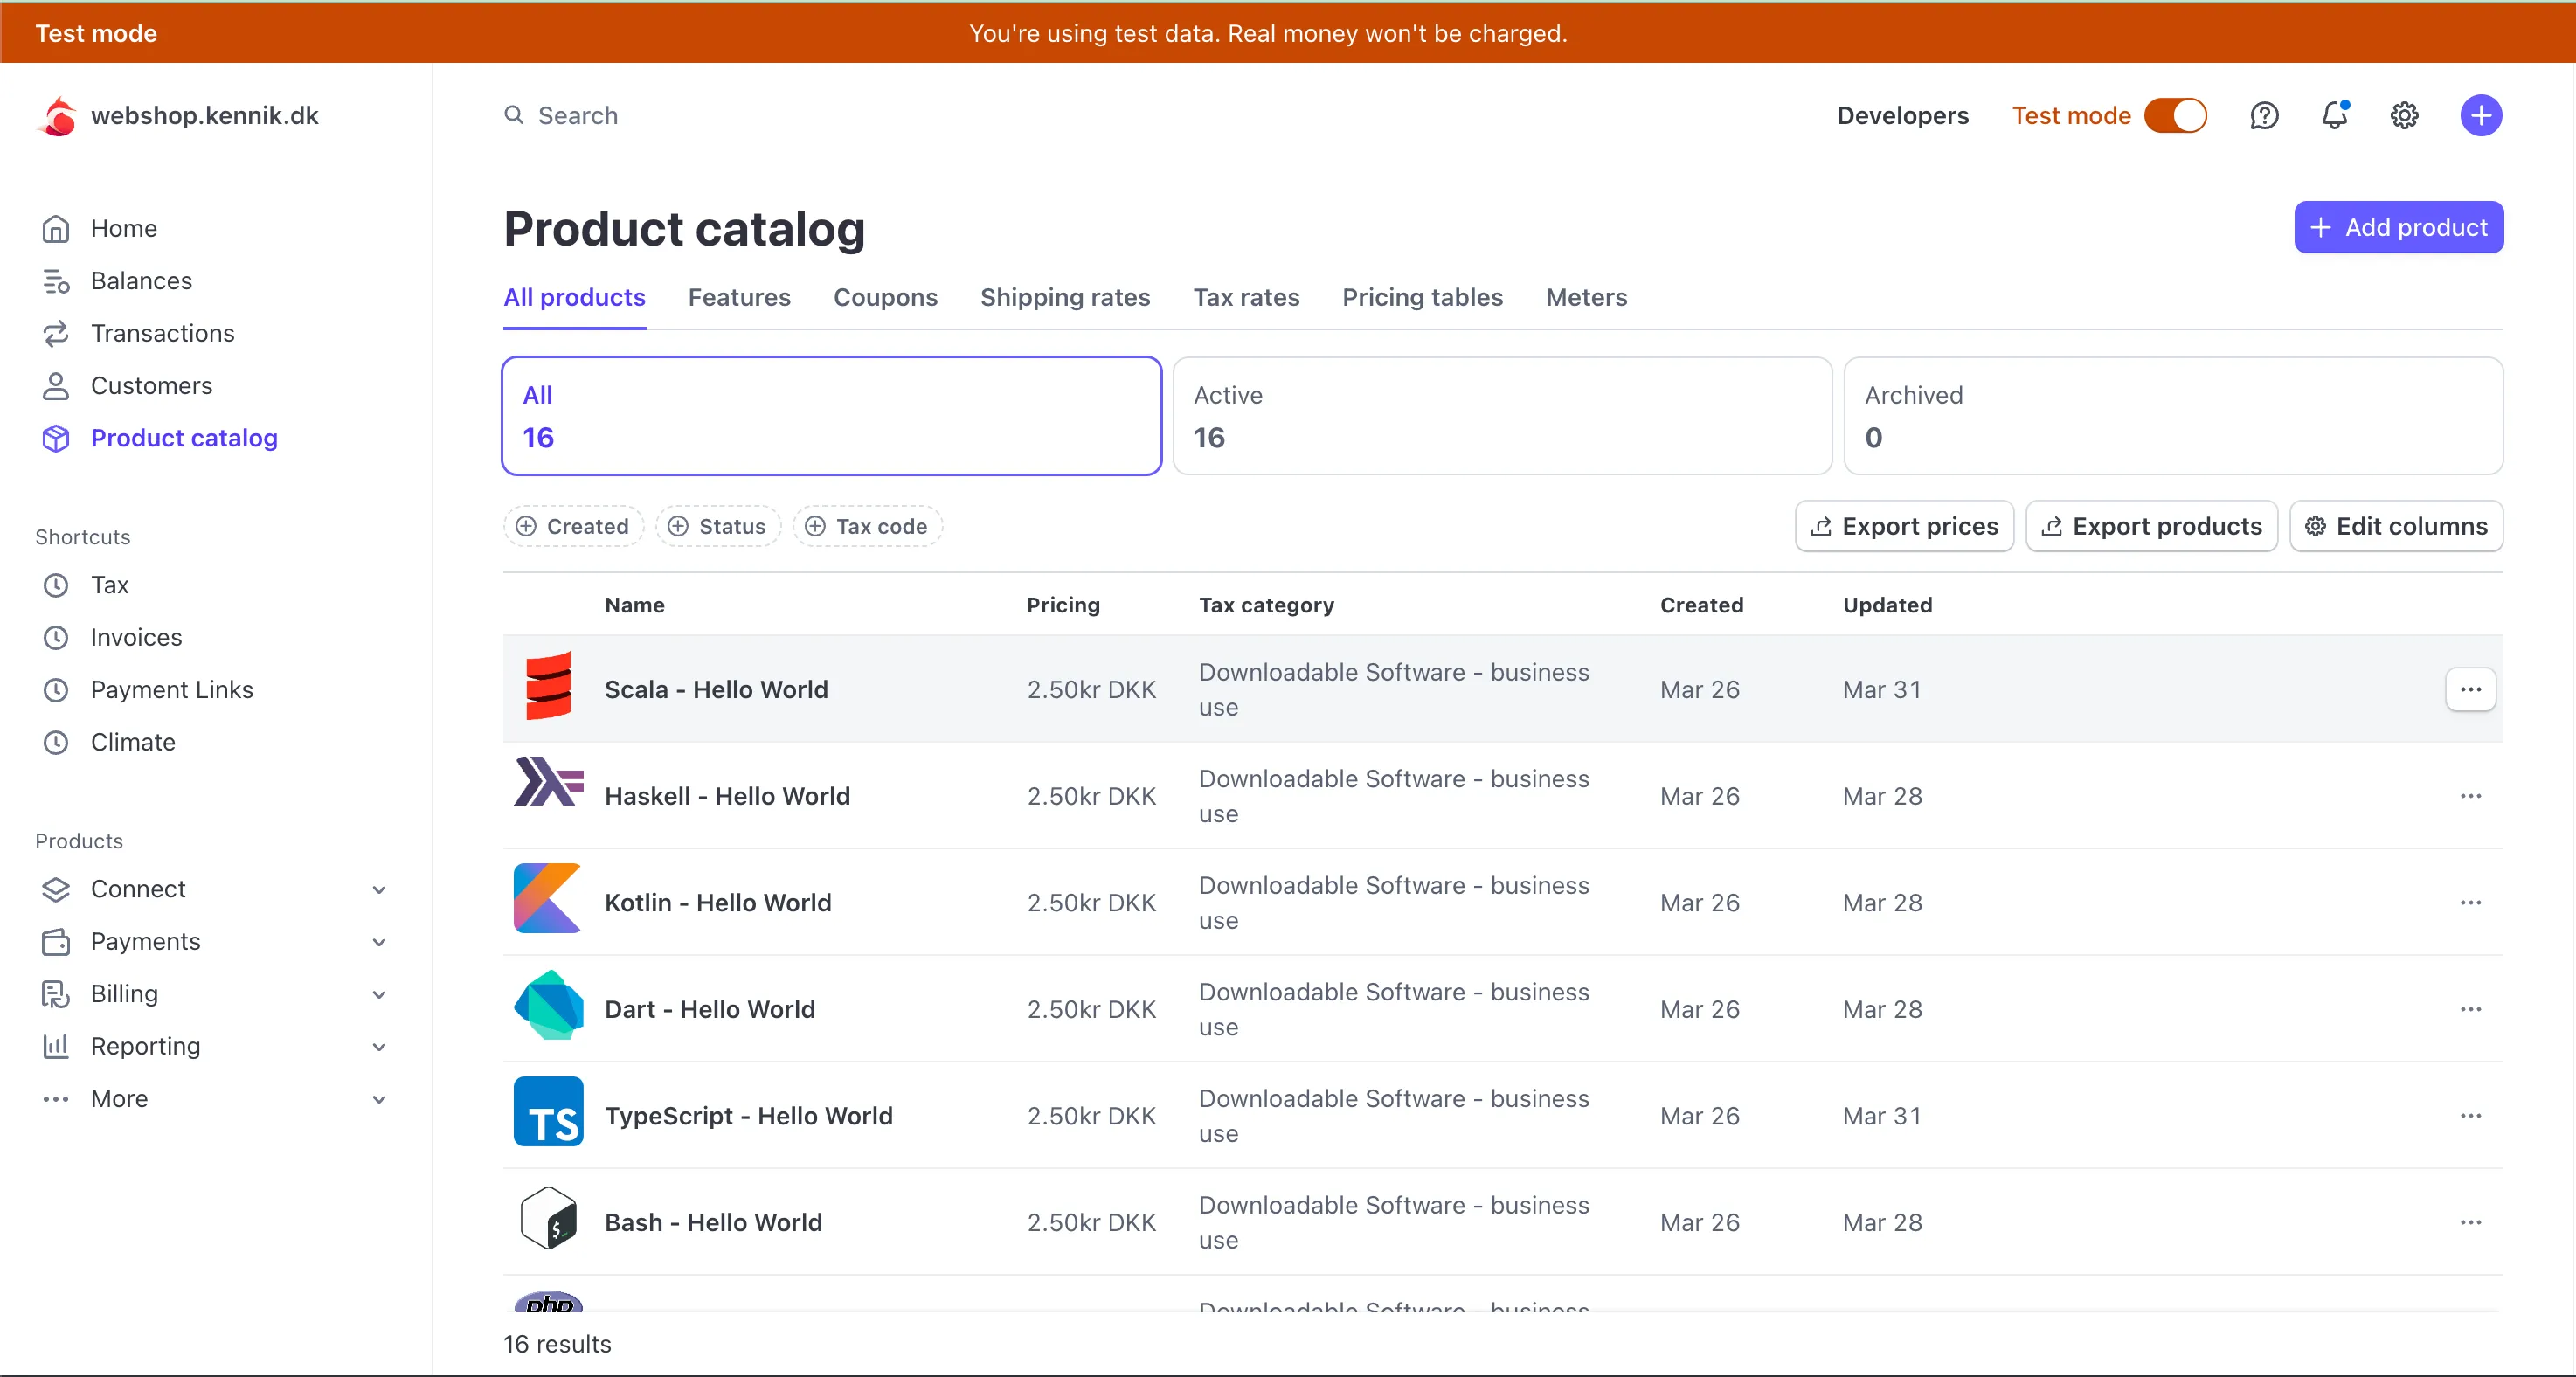Add a Tax code filter
The image size is (2576, 1377).
[867, 526]
